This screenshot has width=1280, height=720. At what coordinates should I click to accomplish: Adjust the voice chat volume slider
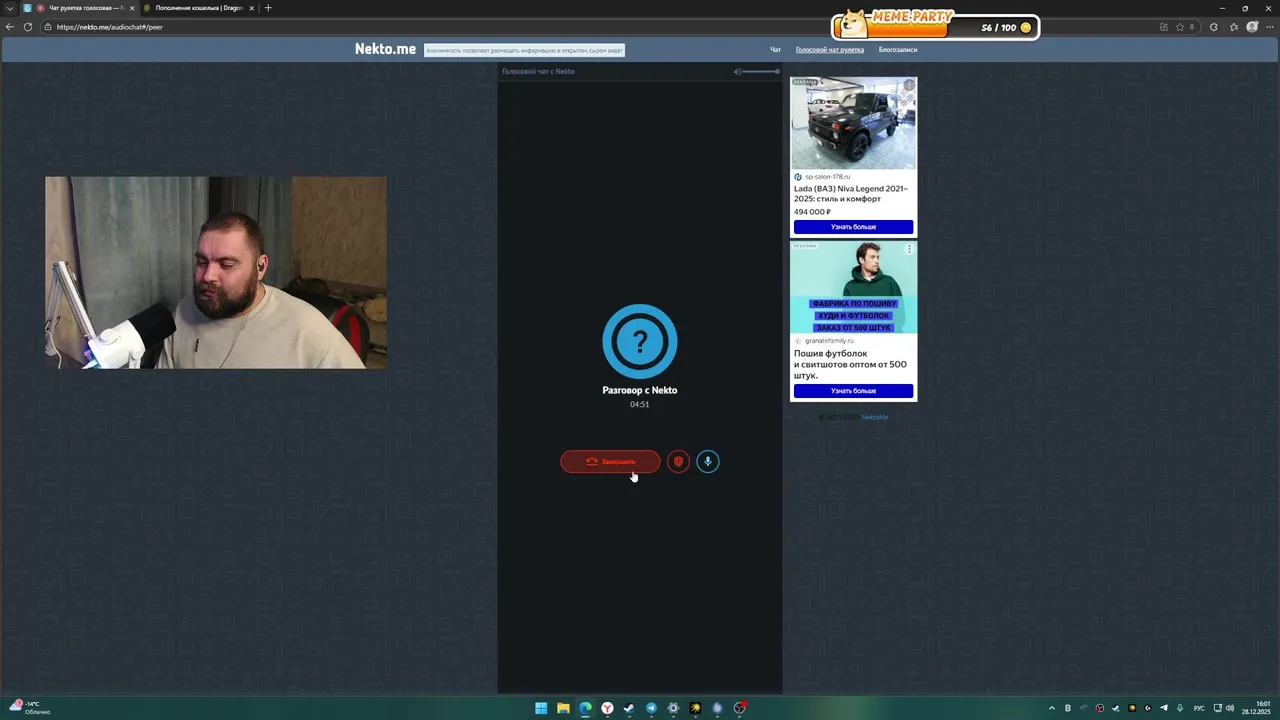coord(762,71)
